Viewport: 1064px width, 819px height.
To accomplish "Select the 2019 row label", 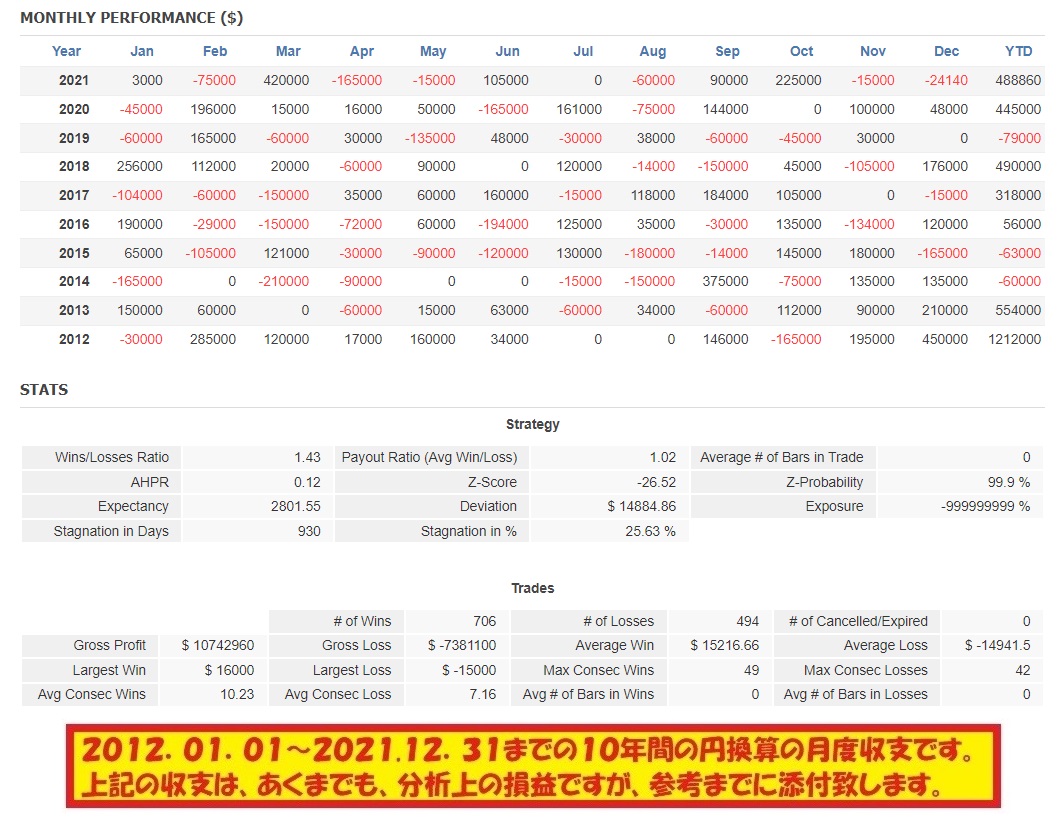I will click(74, 138).
